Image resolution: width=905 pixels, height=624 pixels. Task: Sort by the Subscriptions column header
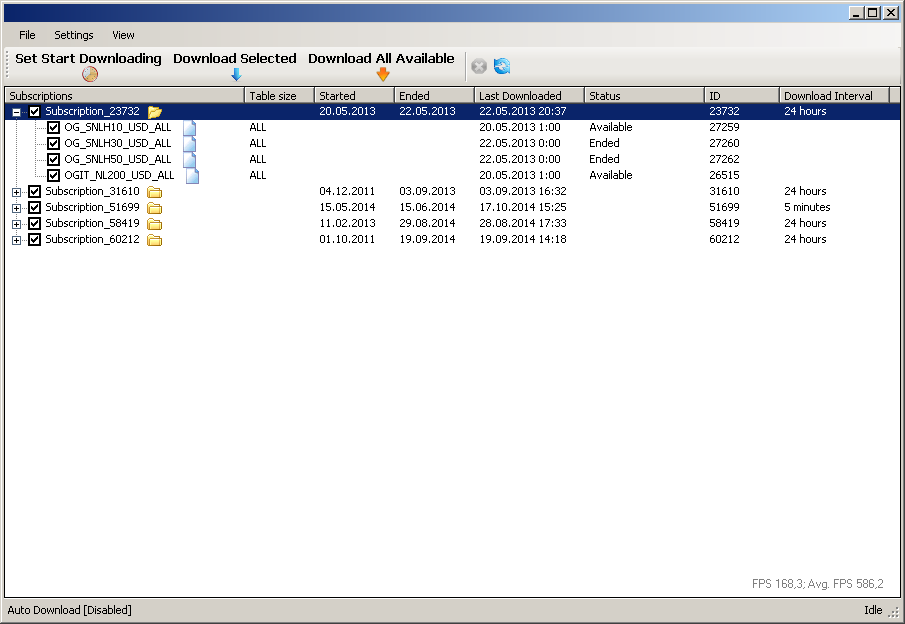(125, 96)
